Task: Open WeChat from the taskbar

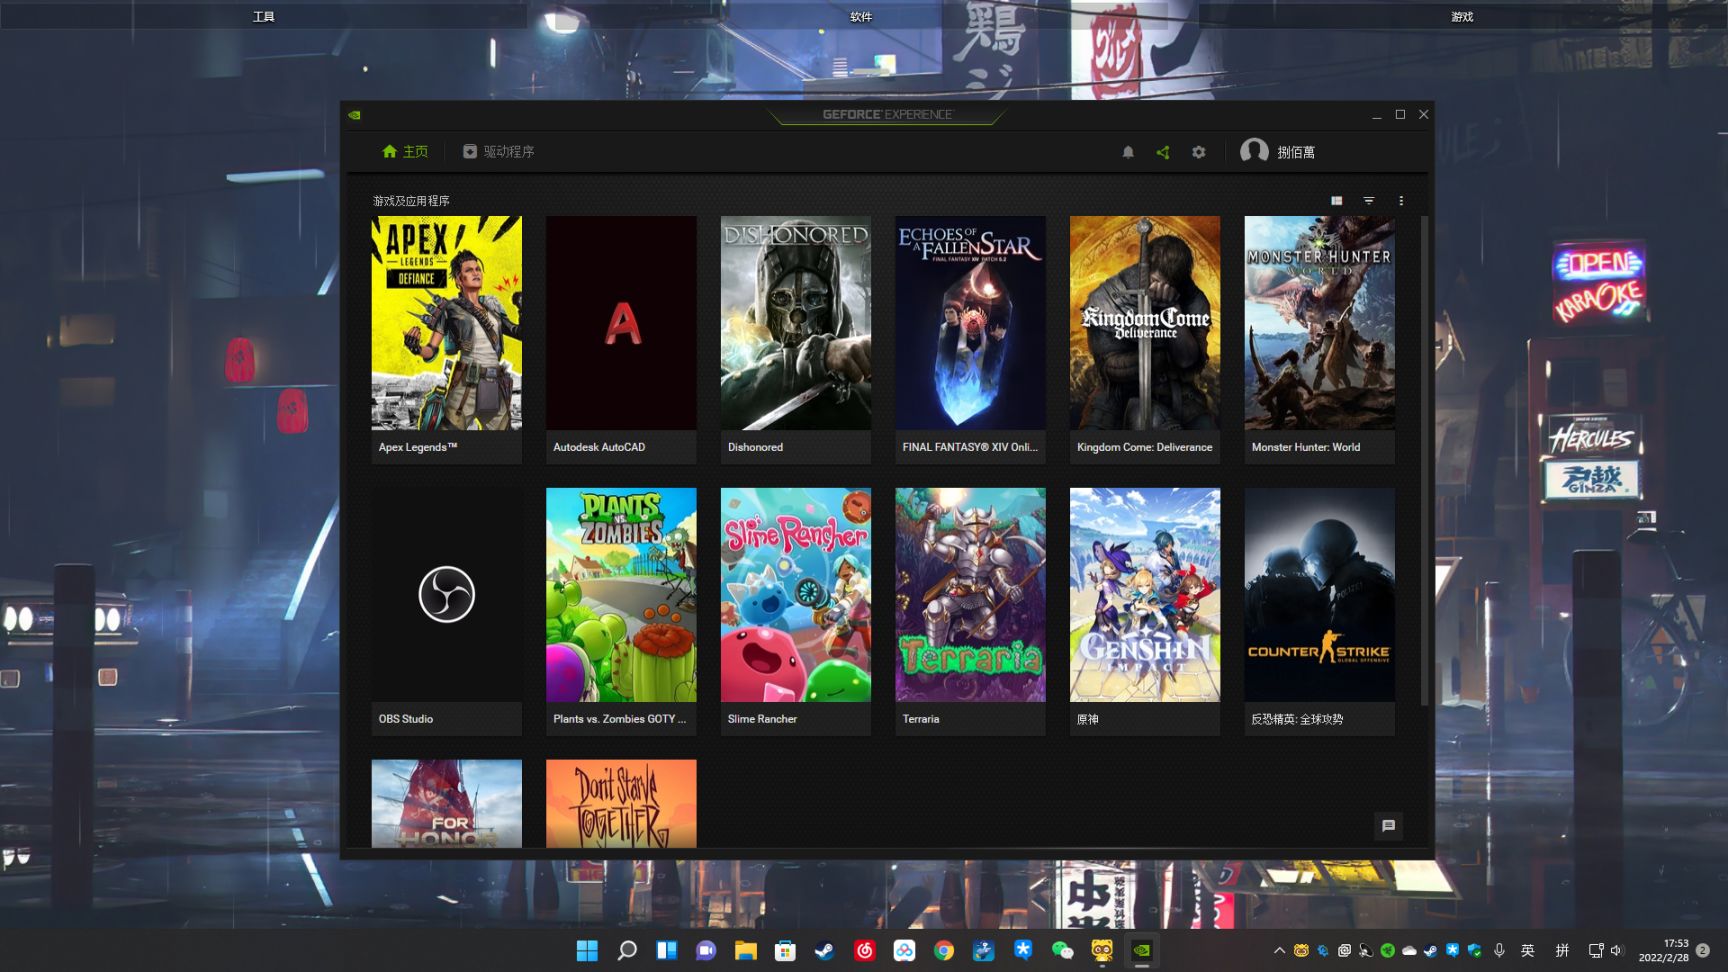Action: (1063, 950)
